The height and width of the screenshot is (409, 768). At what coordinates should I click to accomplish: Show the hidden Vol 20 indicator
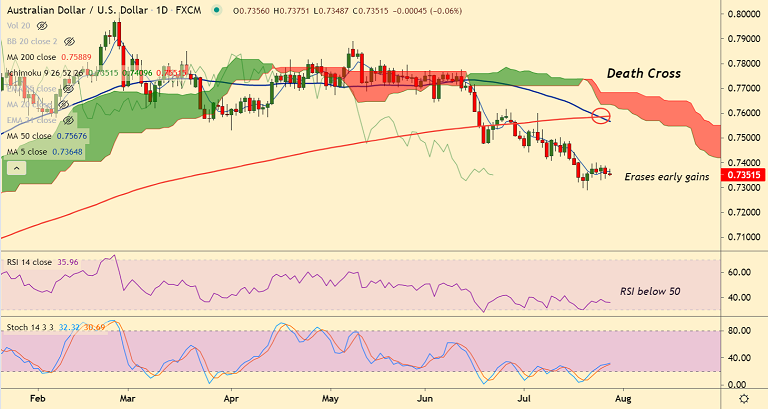coord(42,25)
